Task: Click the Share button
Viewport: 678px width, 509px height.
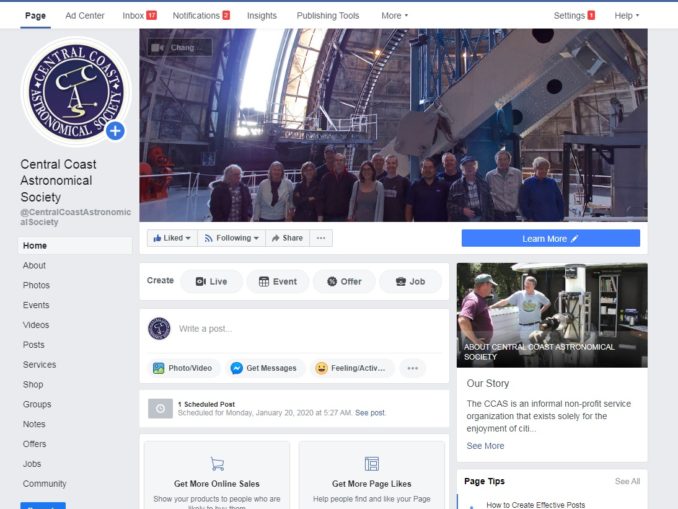Action: point(288,238)
